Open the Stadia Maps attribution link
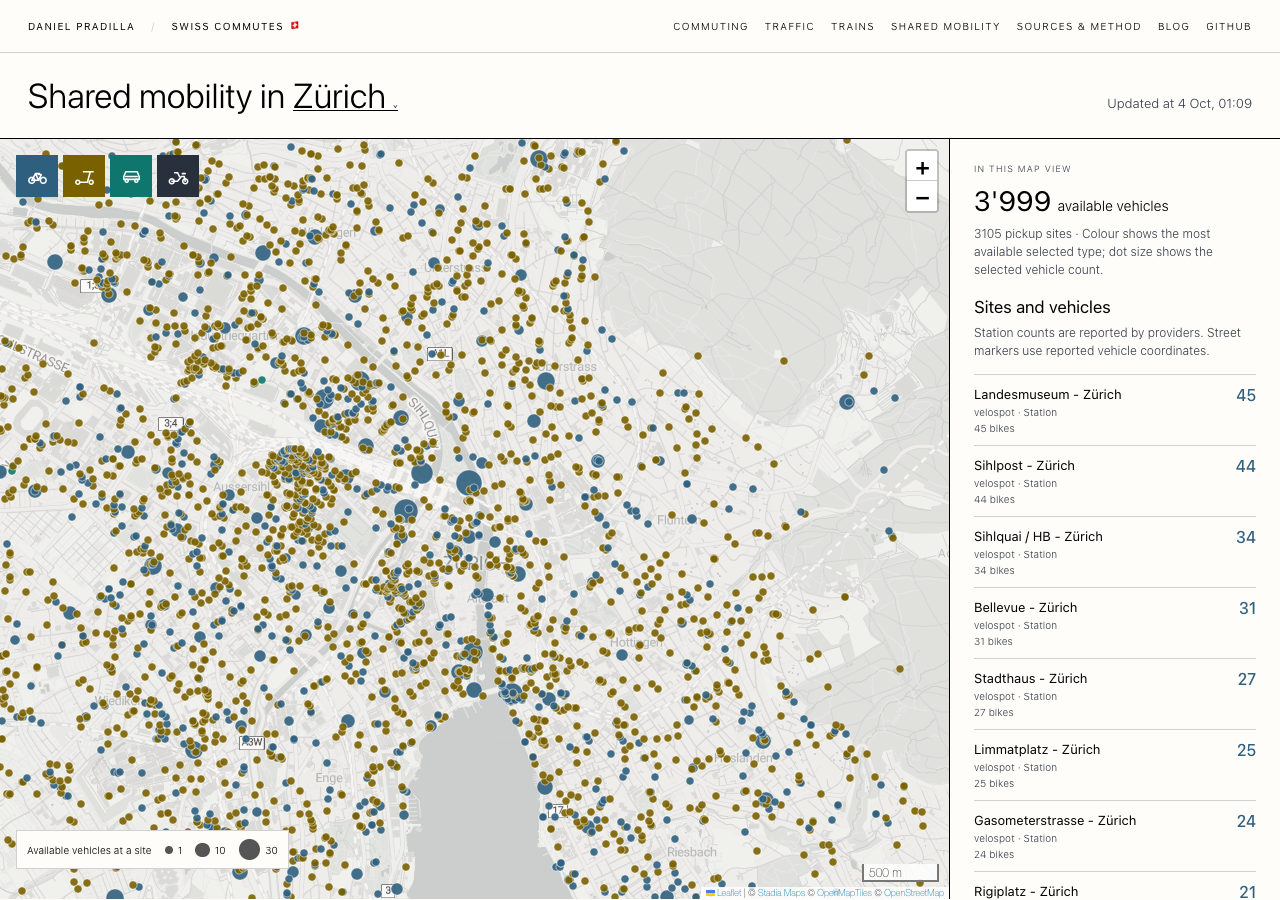This screenshot has height=900, width=1280. (x=781, y=893)
